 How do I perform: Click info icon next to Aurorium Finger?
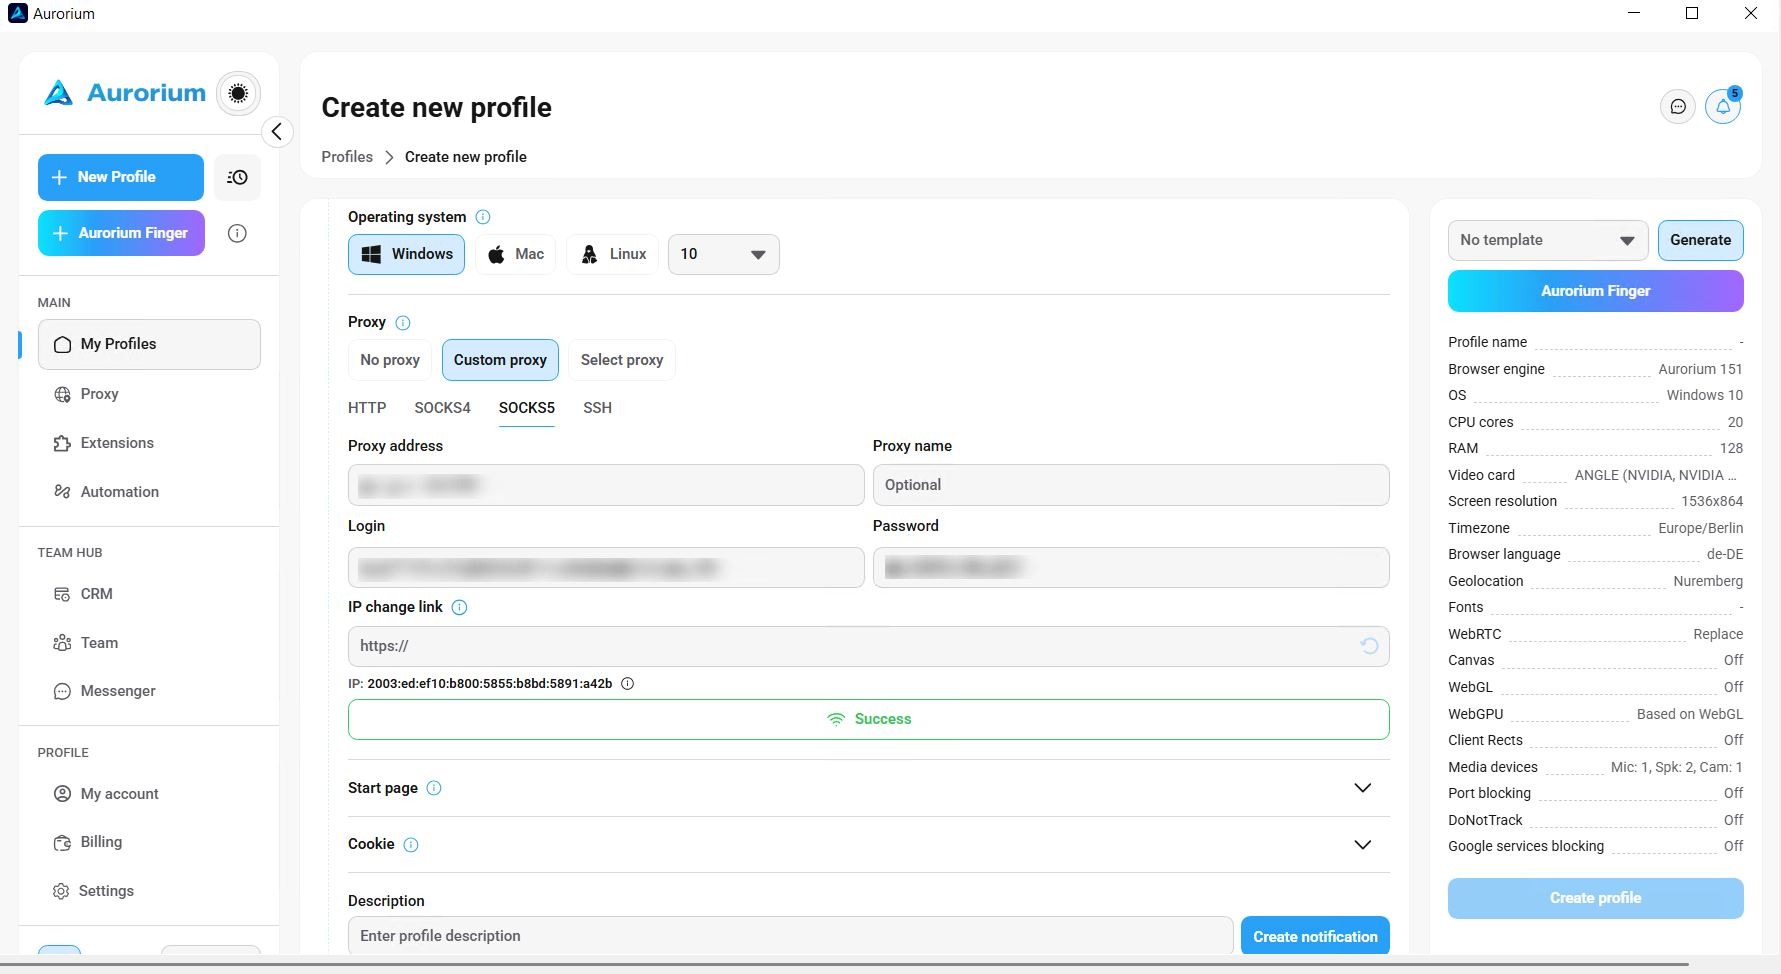click(237, 233)
